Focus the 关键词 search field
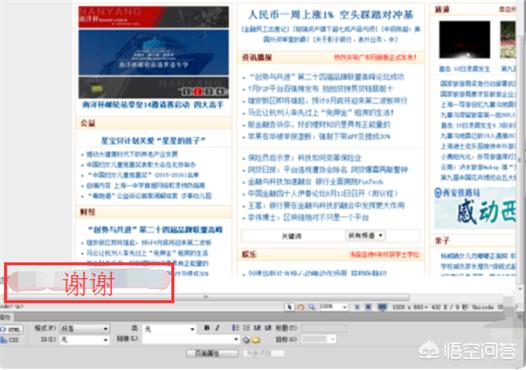The width and height of the screenshot is (526, 370). pos(293,236)
